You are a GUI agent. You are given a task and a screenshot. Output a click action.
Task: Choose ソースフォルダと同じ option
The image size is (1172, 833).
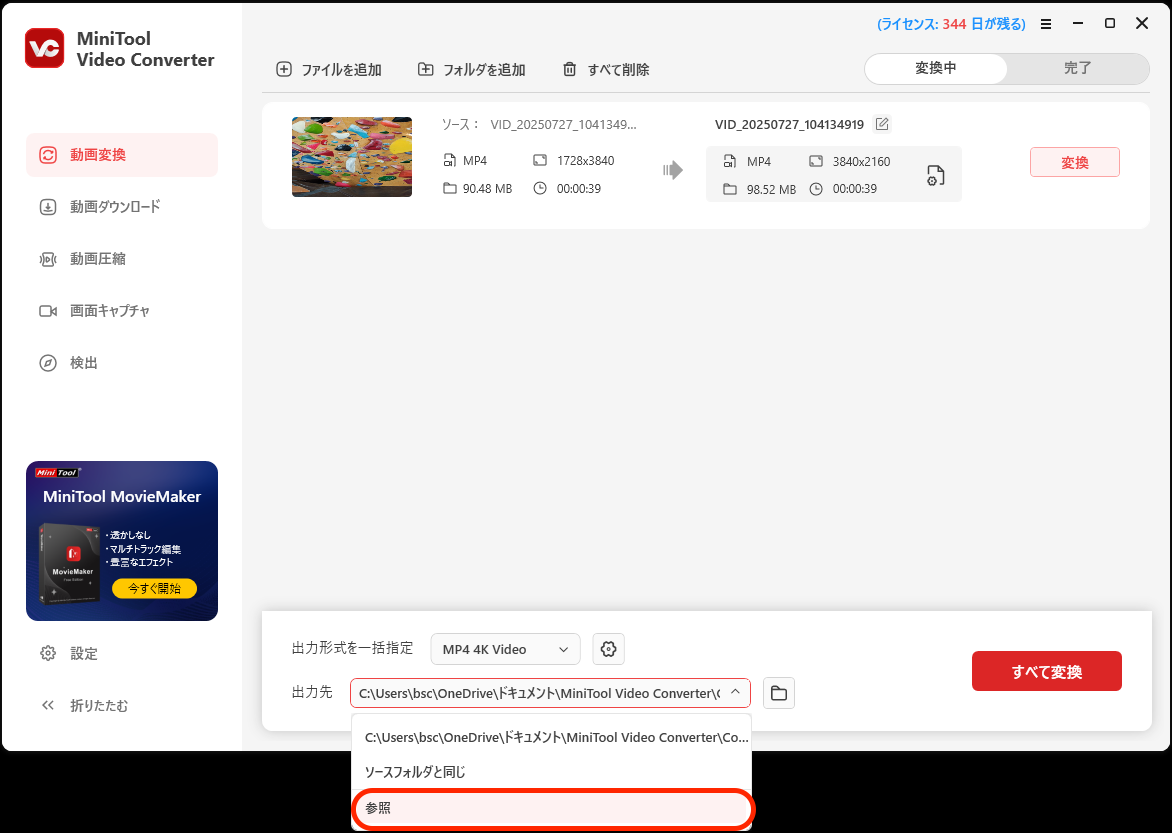(x=552, y=772)
